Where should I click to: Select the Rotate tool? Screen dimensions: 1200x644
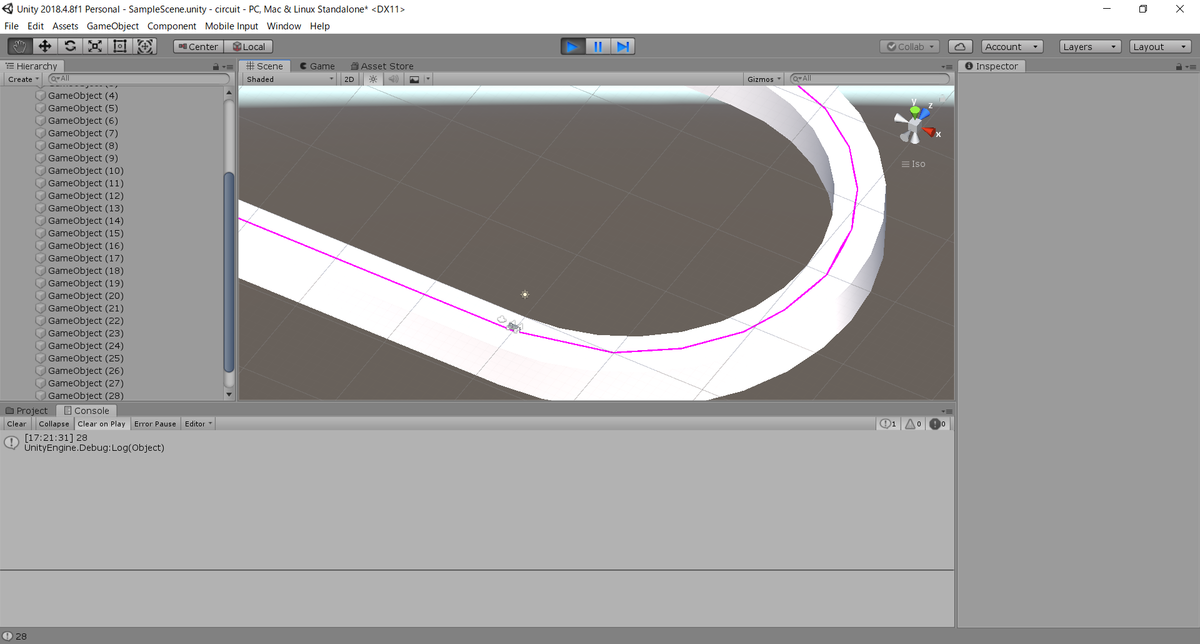coord(70,46)
